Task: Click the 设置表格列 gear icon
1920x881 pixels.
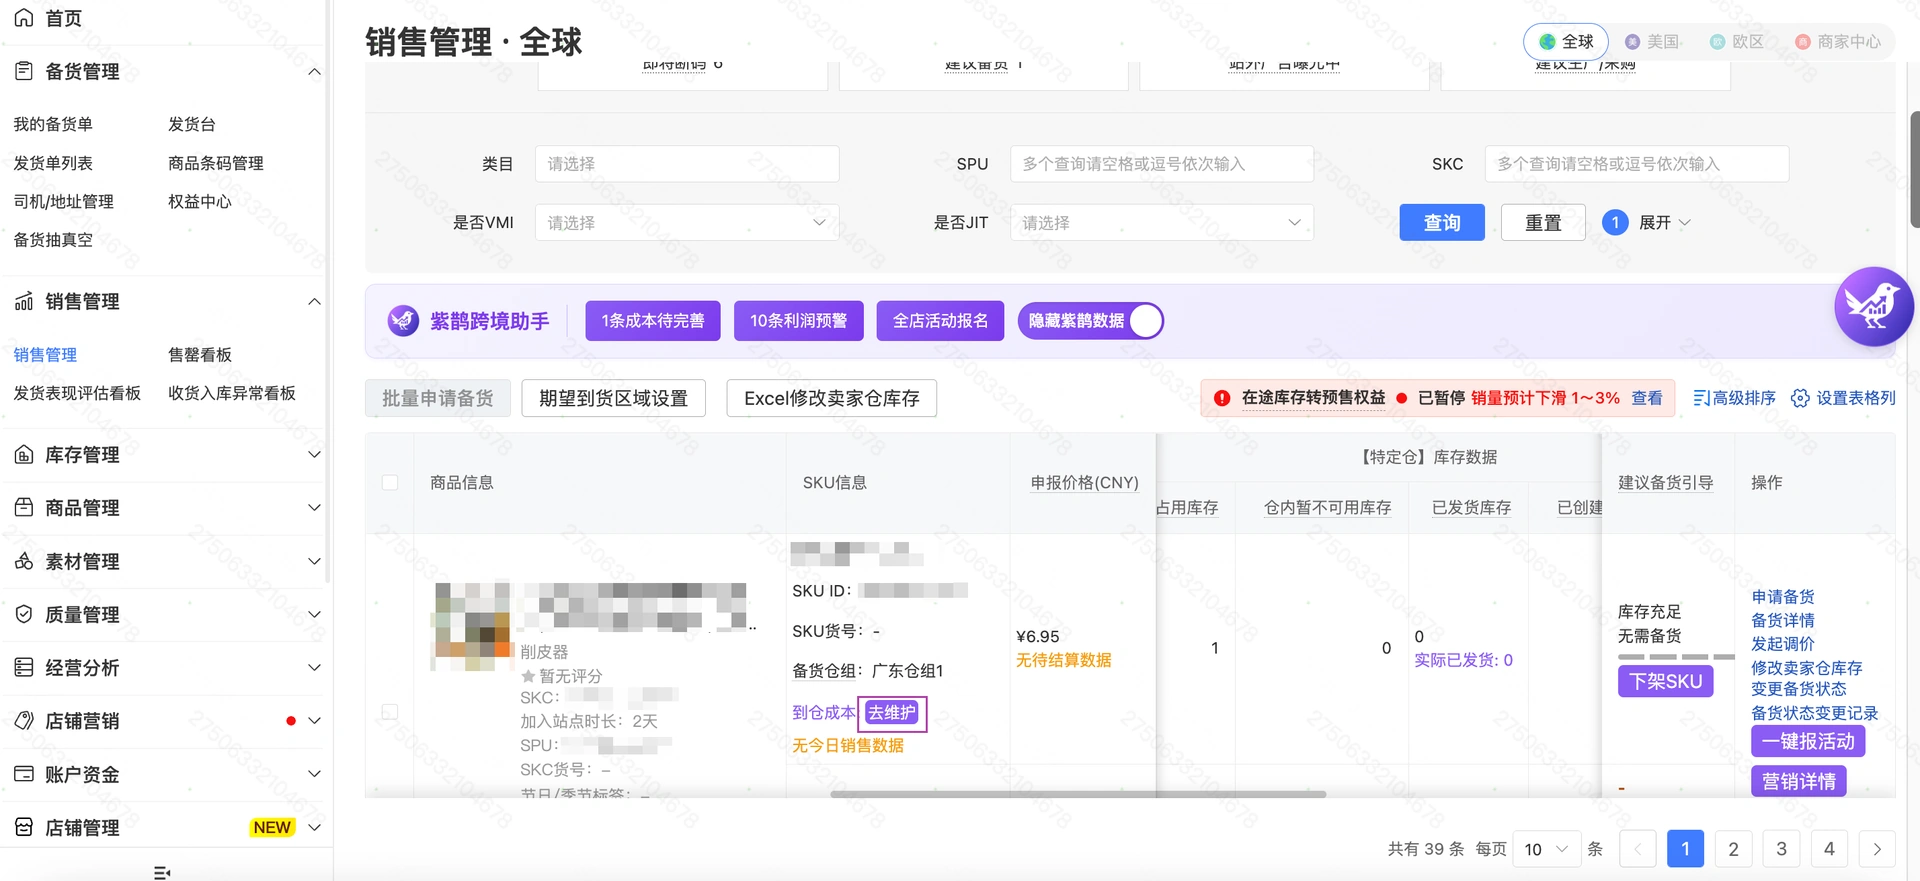Action: (1800, 398)
